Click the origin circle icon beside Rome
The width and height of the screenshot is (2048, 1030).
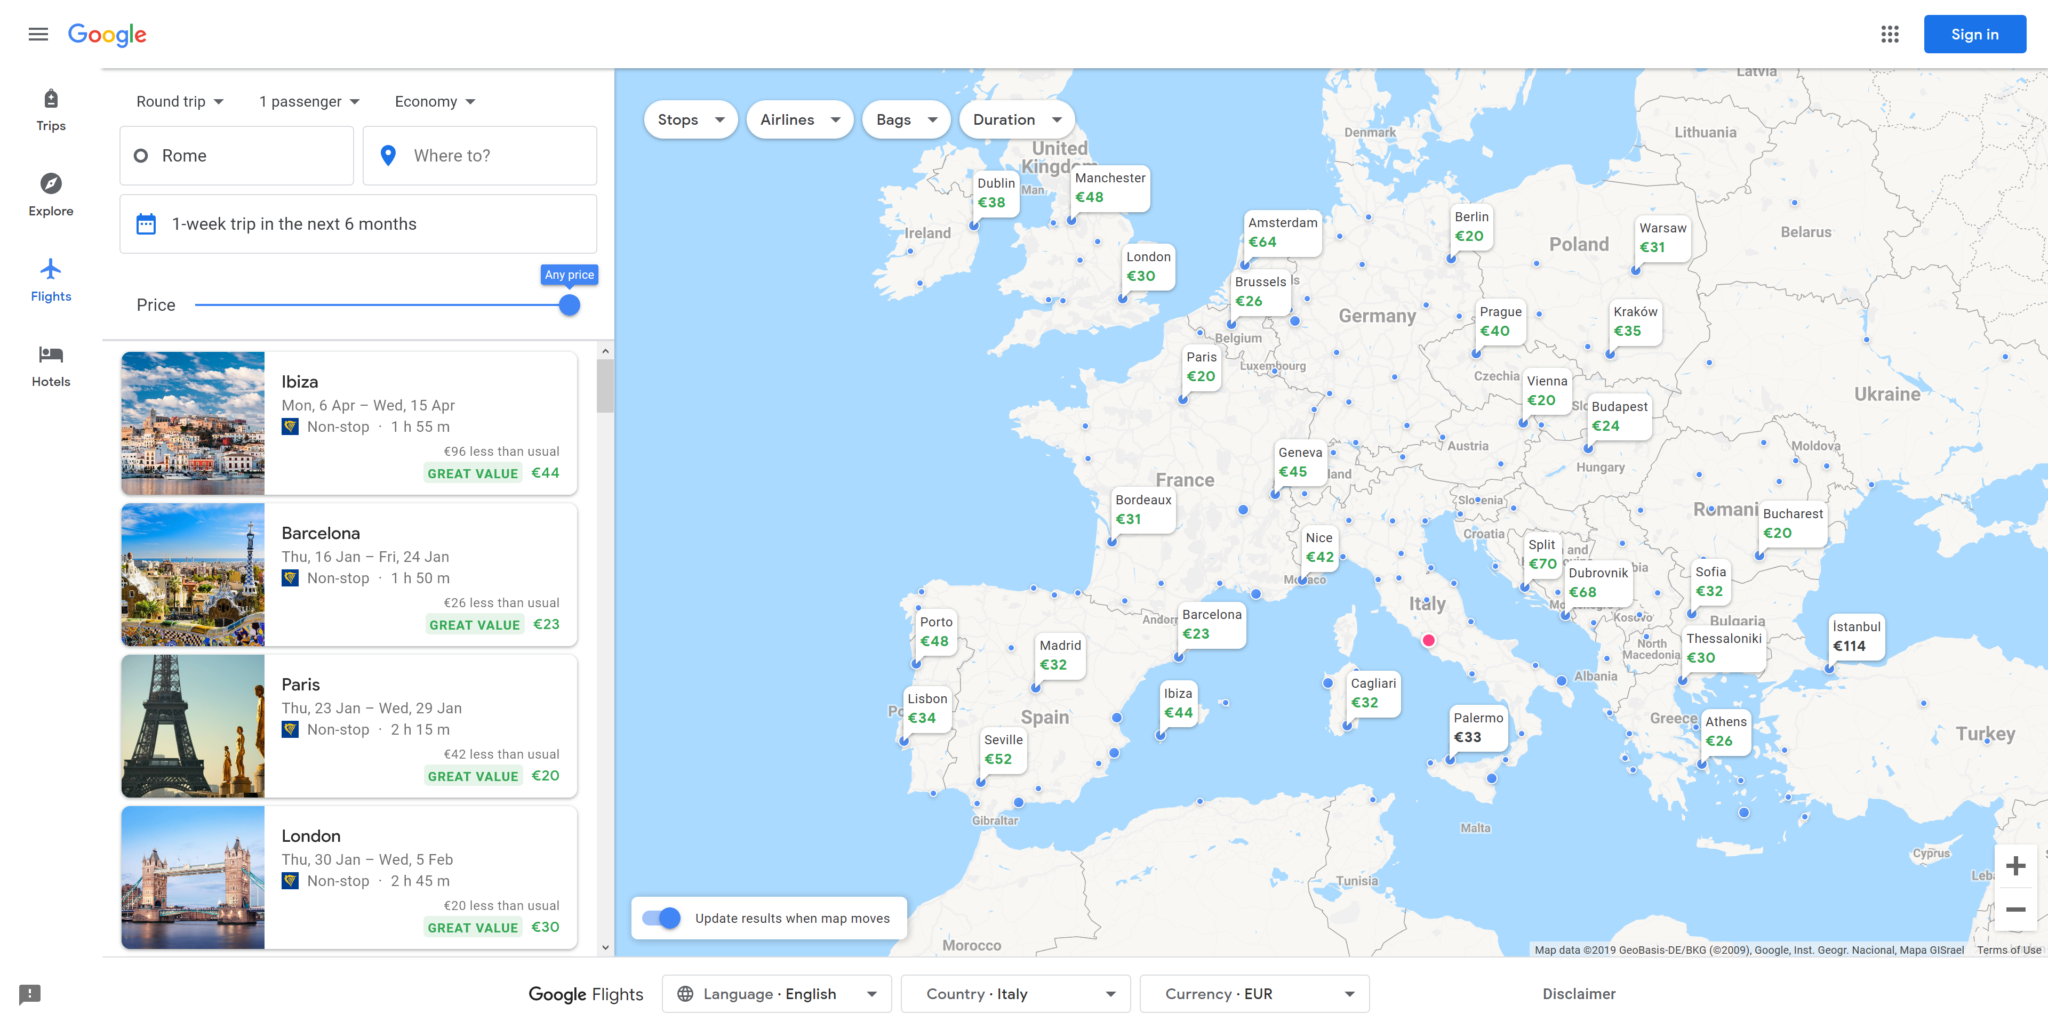click(x=141, y=156)
